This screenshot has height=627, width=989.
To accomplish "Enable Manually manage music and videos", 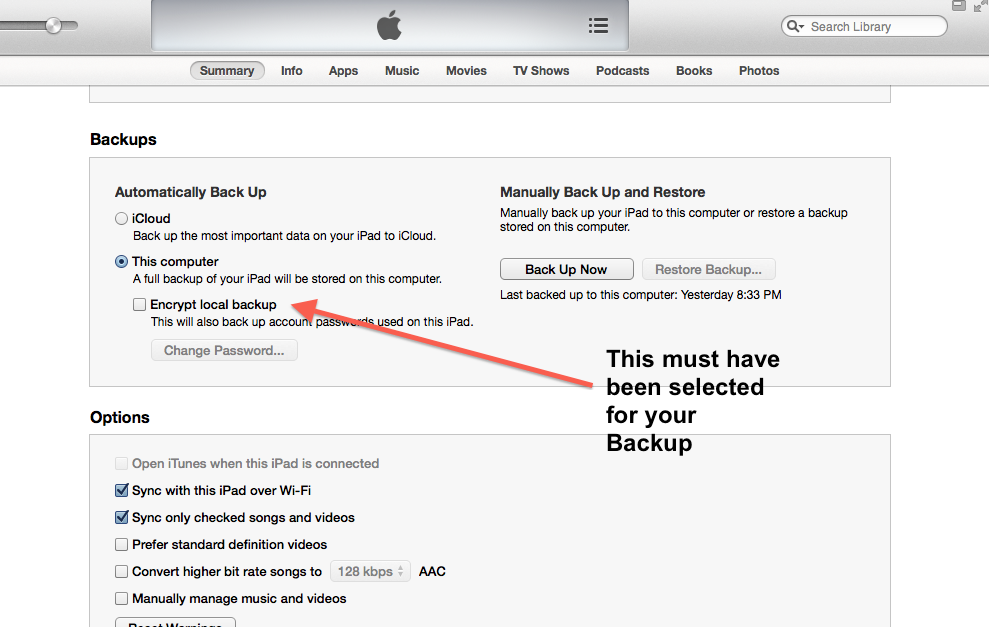I will click(122, 599).
